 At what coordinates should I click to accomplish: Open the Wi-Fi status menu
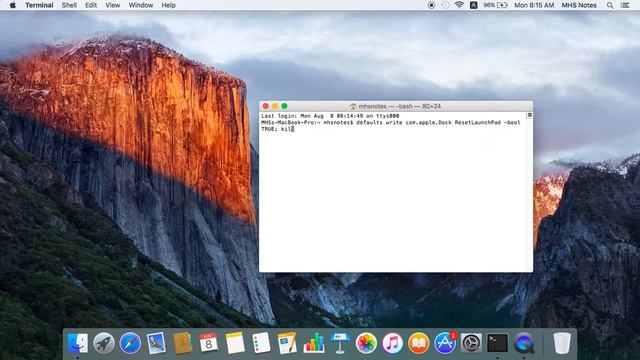(x=459, y=5)
